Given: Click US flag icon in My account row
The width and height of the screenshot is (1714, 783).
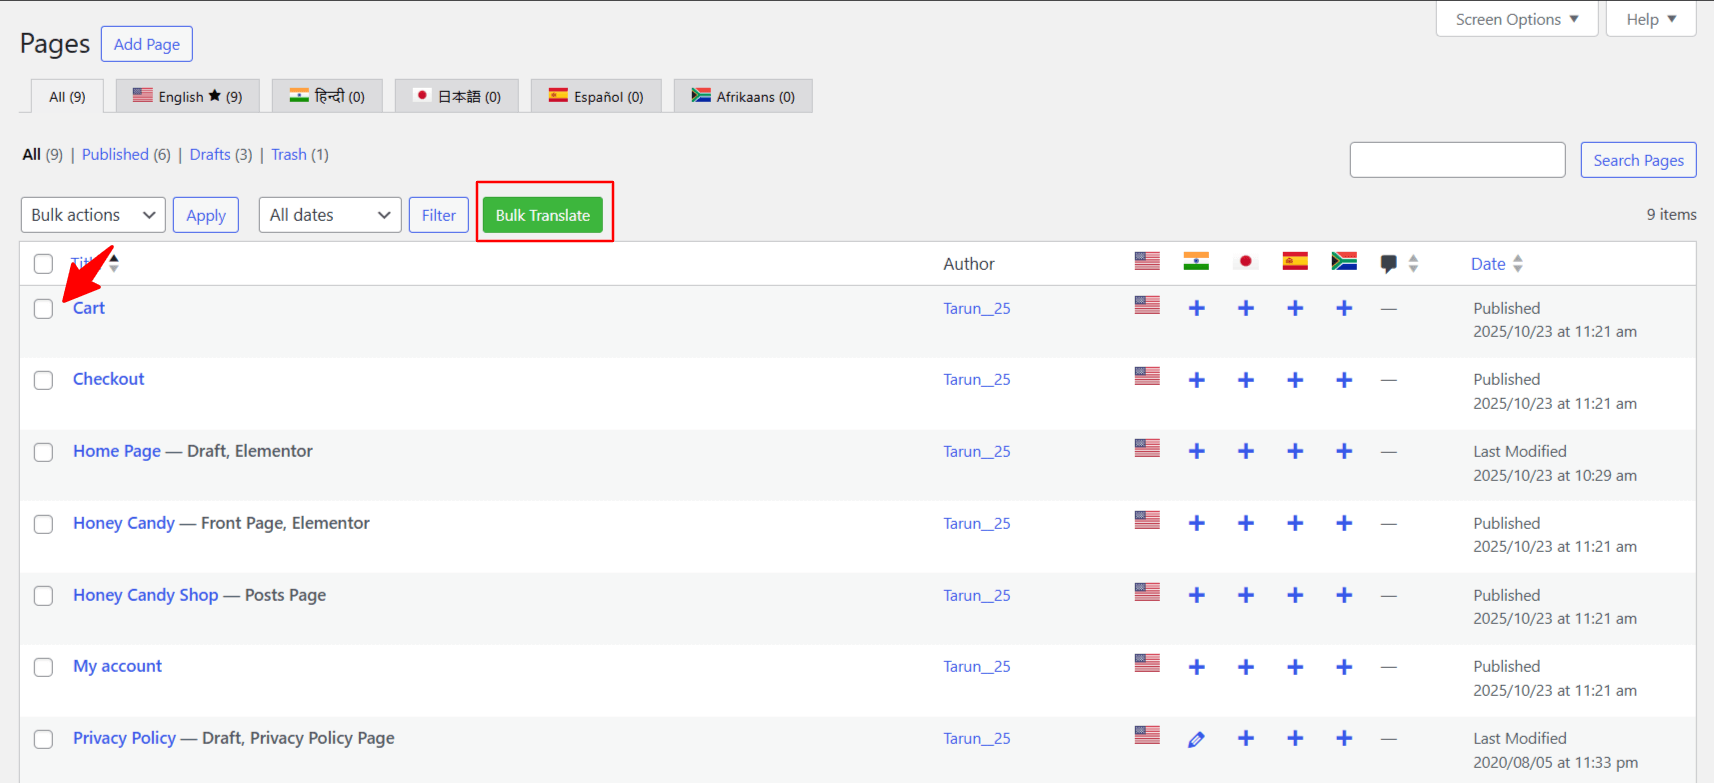Looking at the screenshot, I should [x=1147, y=663].
